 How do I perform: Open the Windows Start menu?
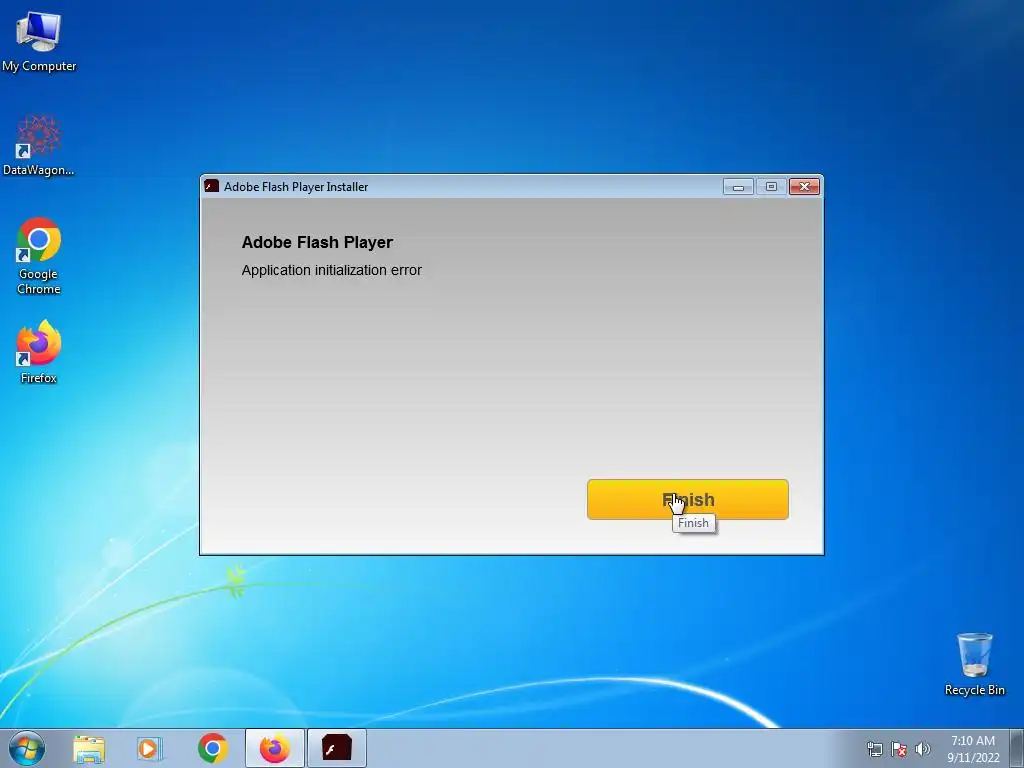[27, 748]
